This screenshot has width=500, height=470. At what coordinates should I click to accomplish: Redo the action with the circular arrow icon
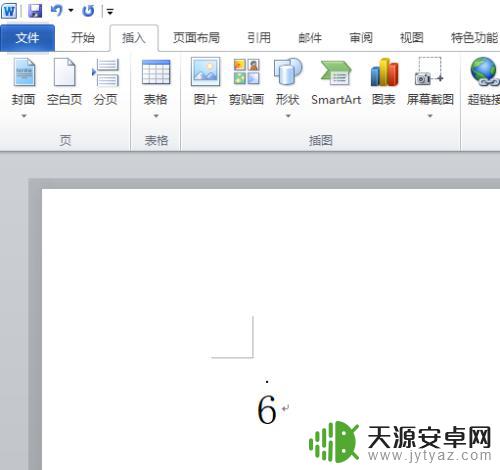pyautogui.click(x=88, y=11)
